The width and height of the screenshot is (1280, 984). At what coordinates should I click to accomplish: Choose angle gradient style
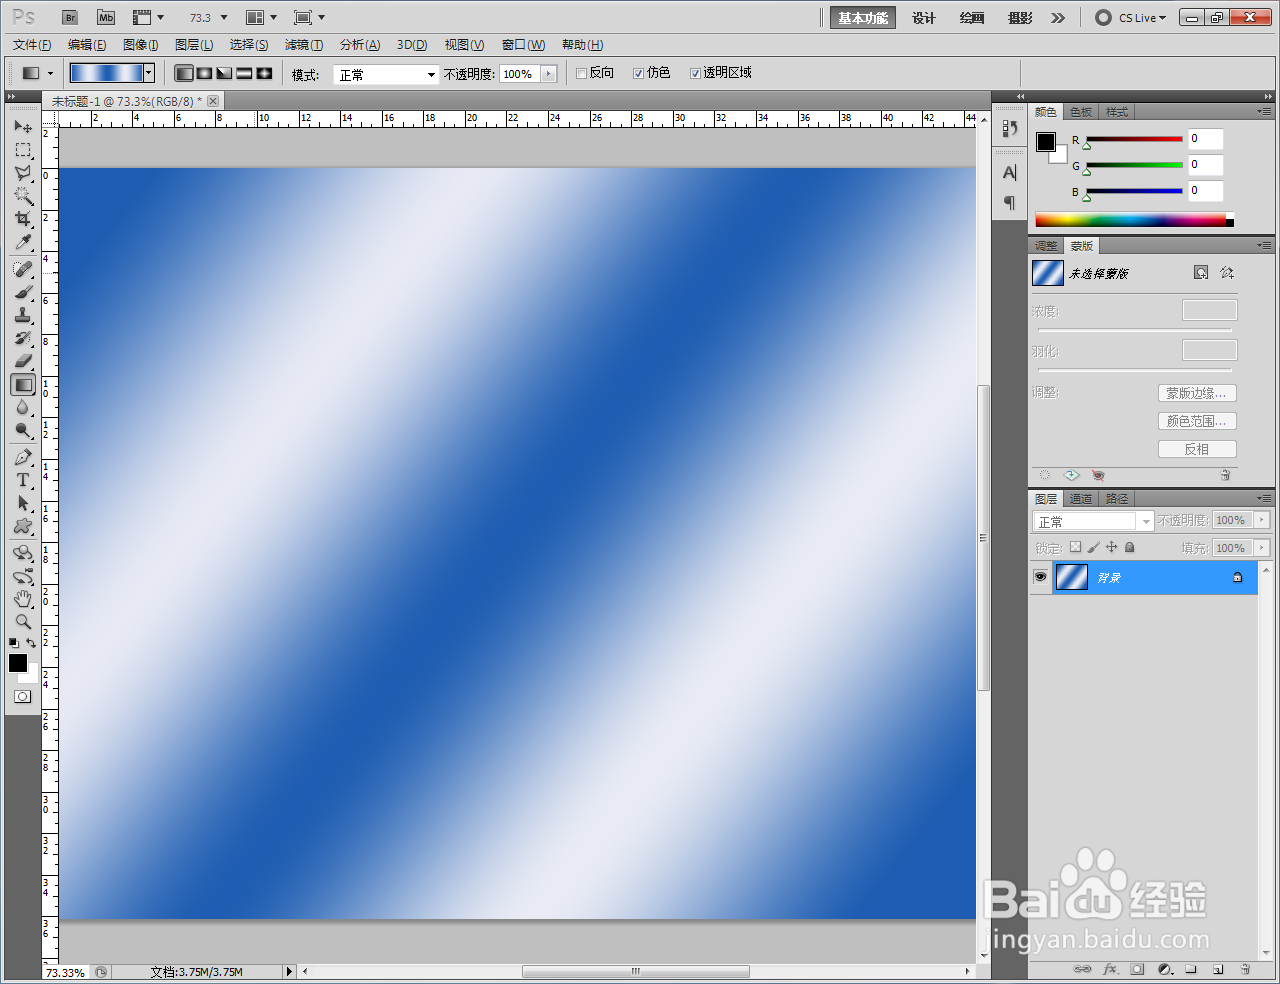[224, 74]
